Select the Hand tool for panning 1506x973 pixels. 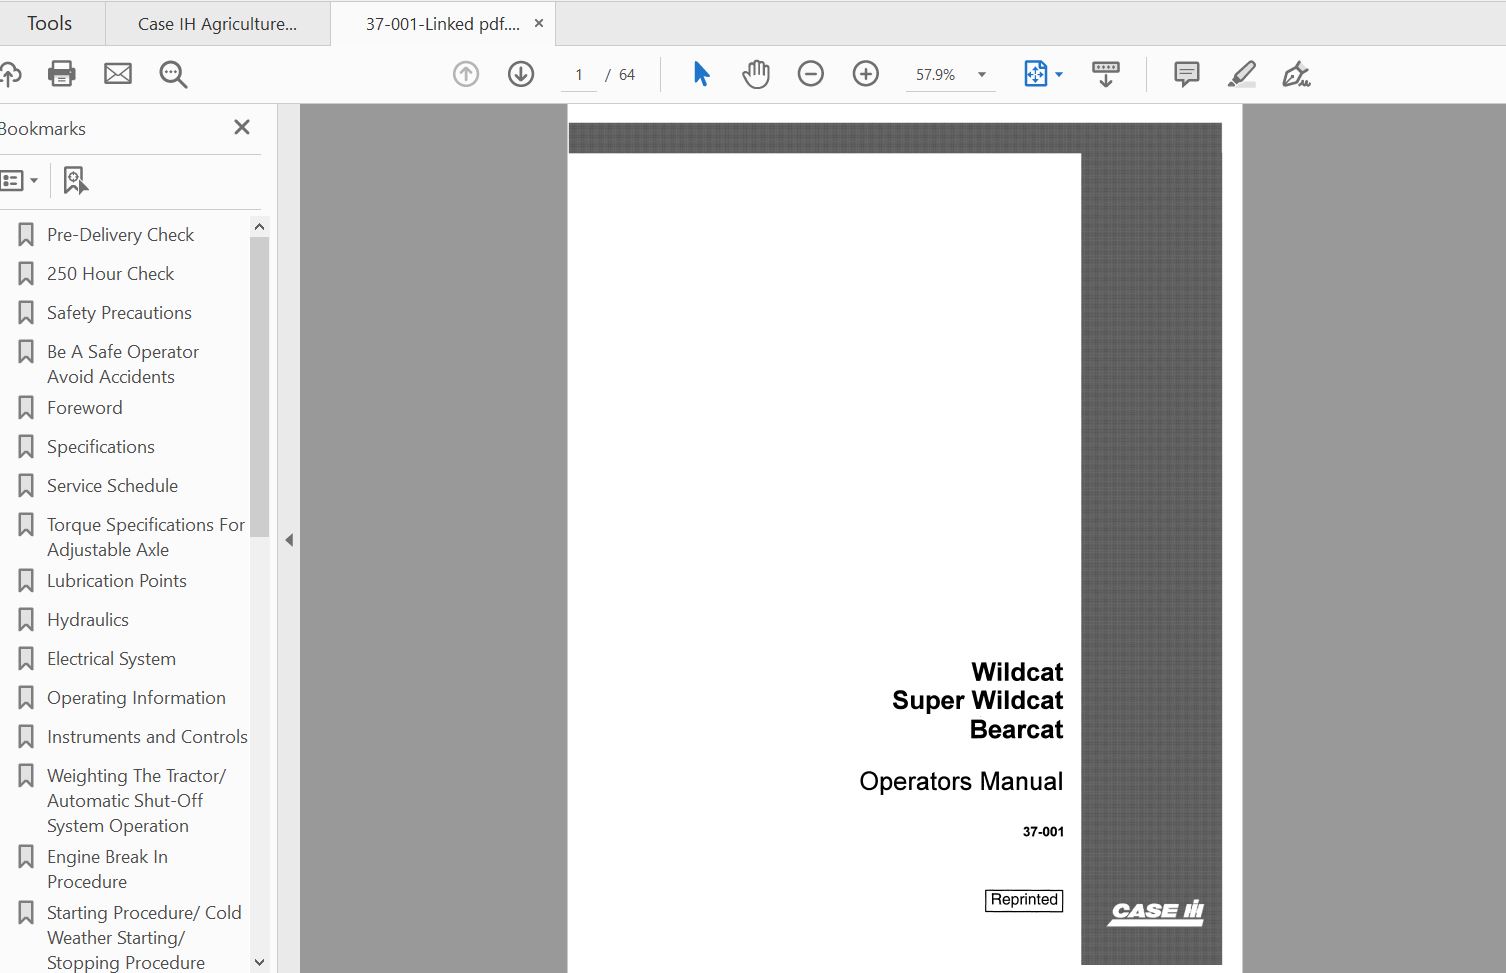coord(756,73)
